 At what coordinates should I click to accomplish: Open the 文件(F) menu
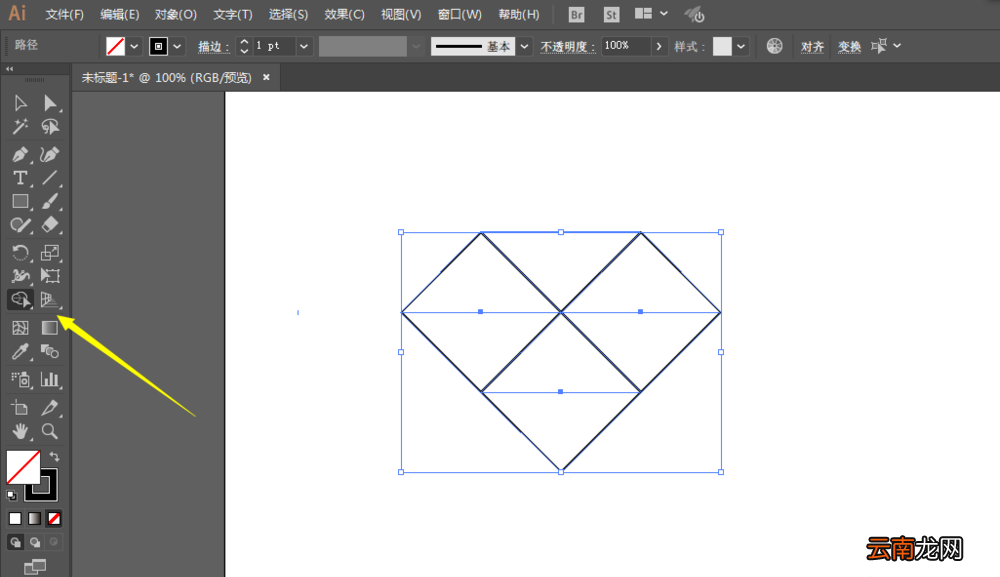click(64, 14)
